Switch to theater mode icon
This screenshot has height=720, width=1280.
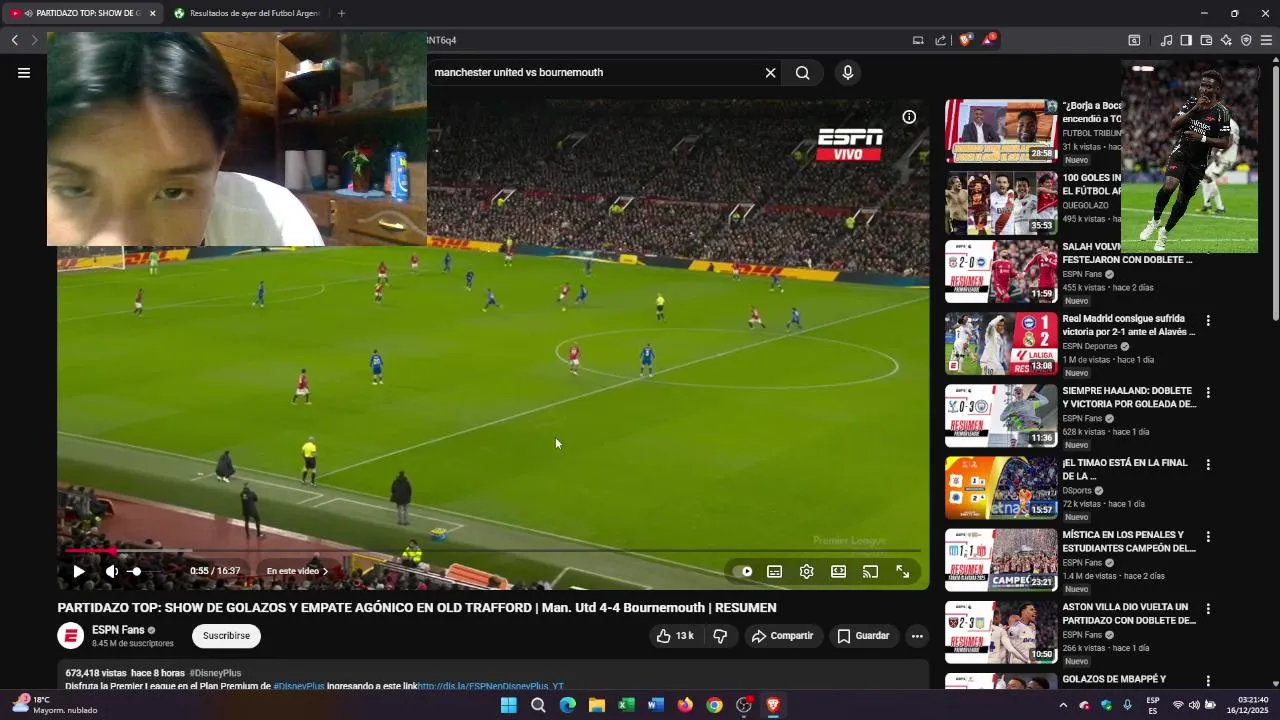(838, 571)
